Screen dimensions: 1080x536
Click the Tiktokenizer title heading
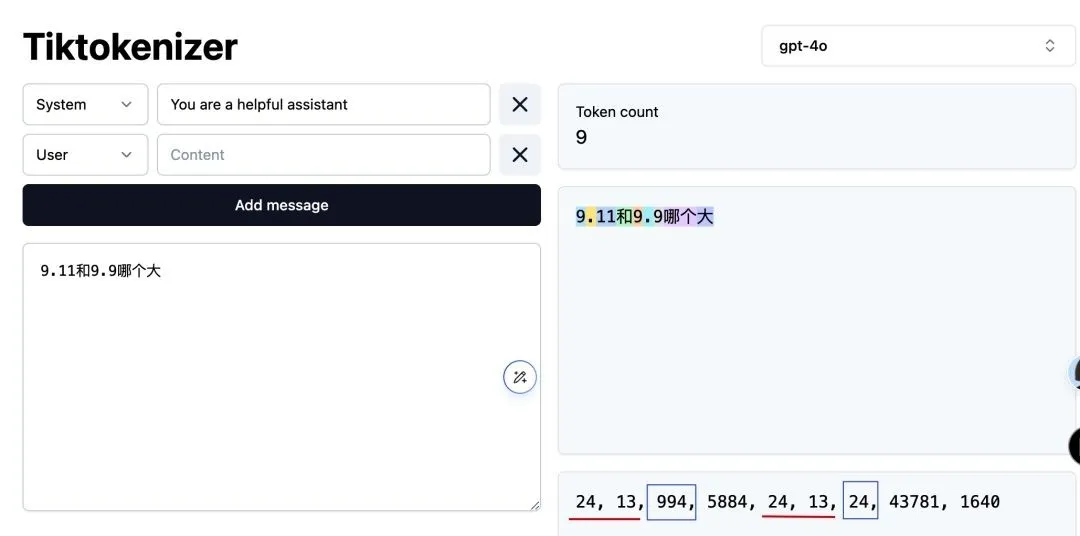coord(130,47)
